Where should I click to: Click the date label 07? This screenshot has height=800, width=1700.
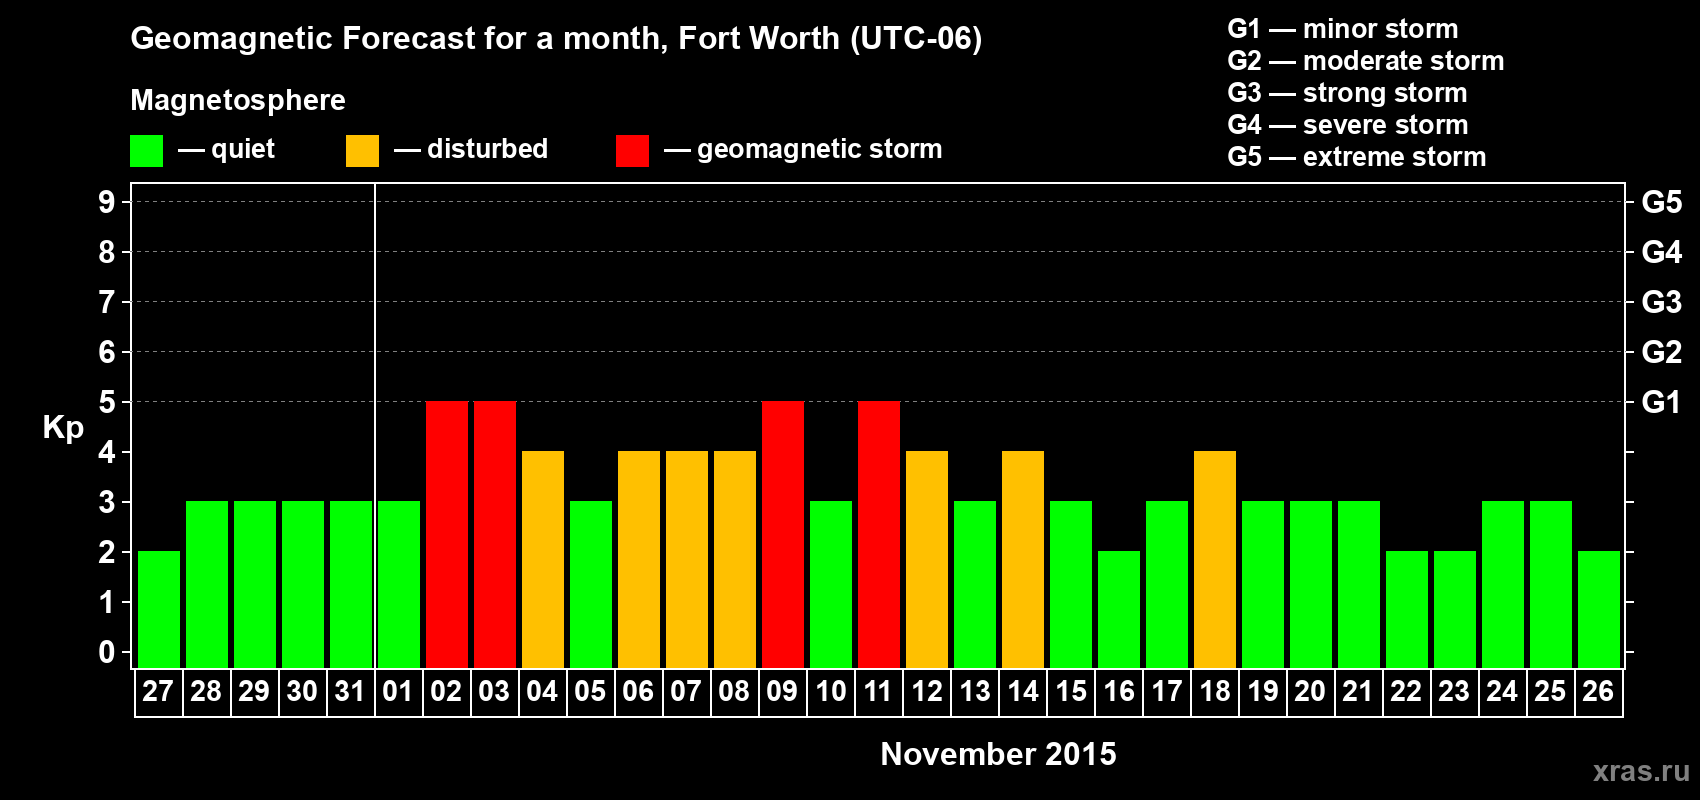coord(686,692)
